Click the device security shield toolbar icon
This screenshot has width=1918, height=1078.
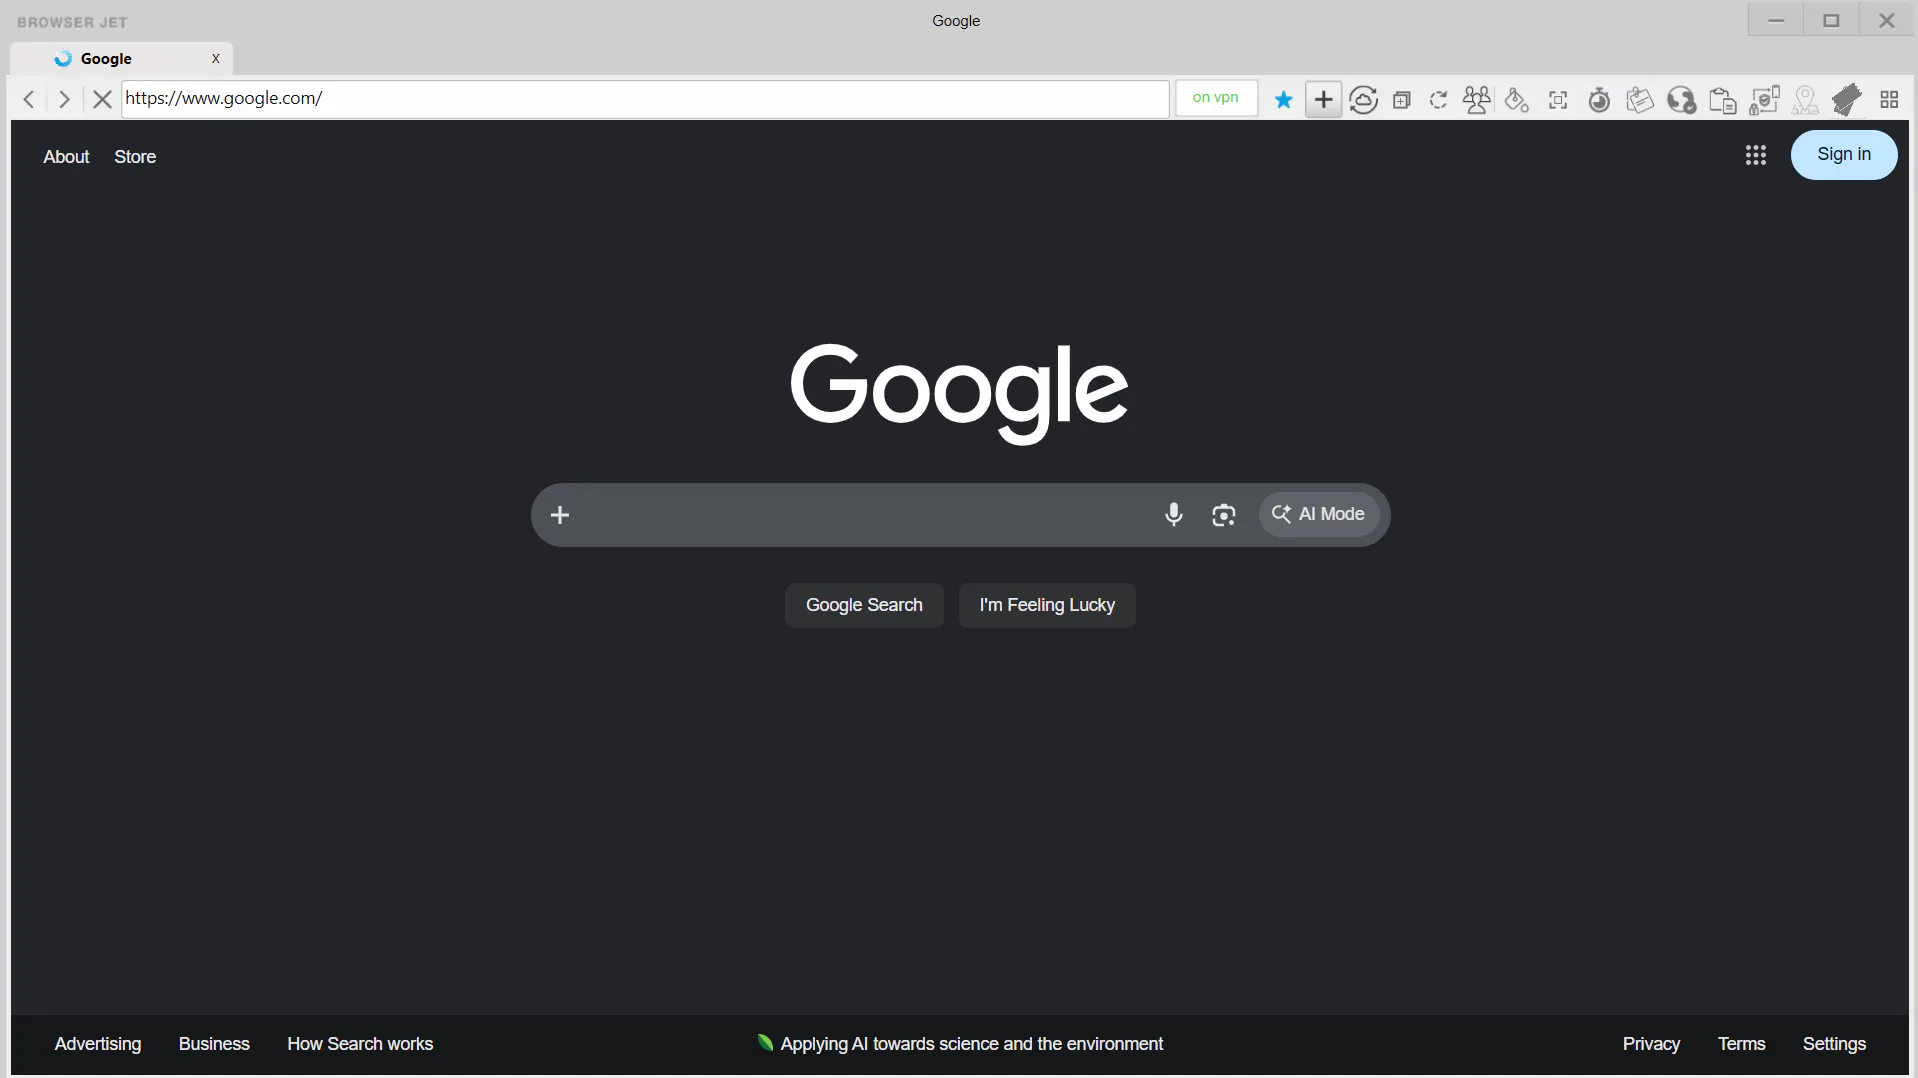(x=1764, y=99)
